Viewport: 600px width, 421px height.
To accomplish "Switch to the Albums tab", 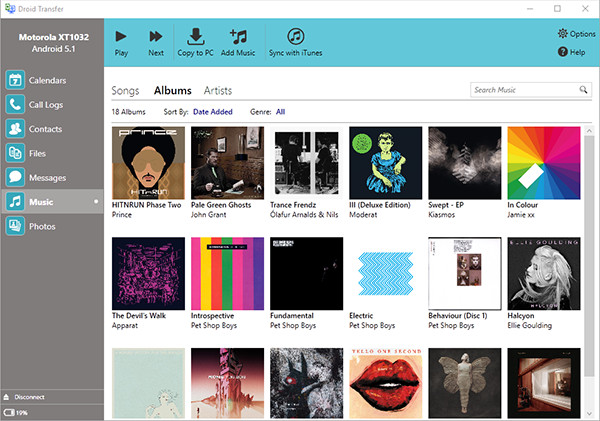I will click(173, 90).
